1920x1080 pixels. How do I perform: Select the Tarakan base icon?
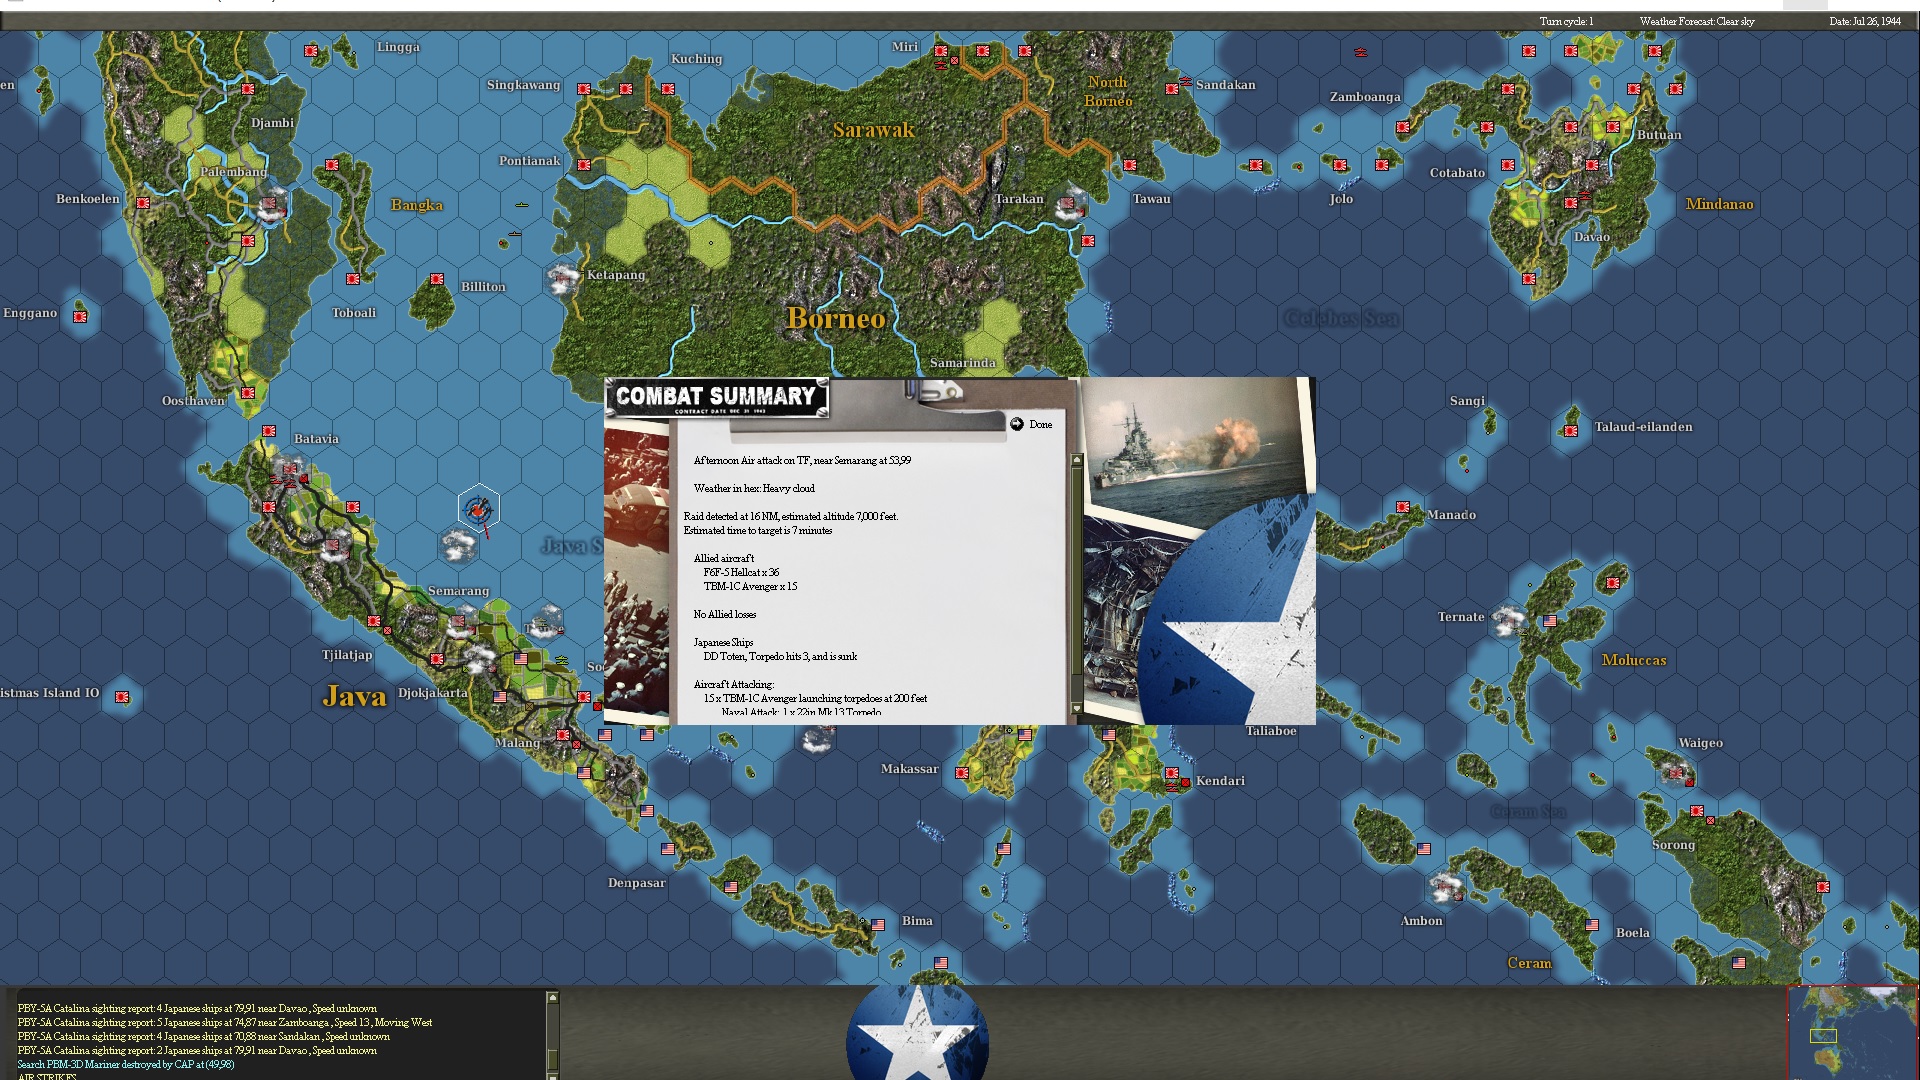(x=1069, y=203)
